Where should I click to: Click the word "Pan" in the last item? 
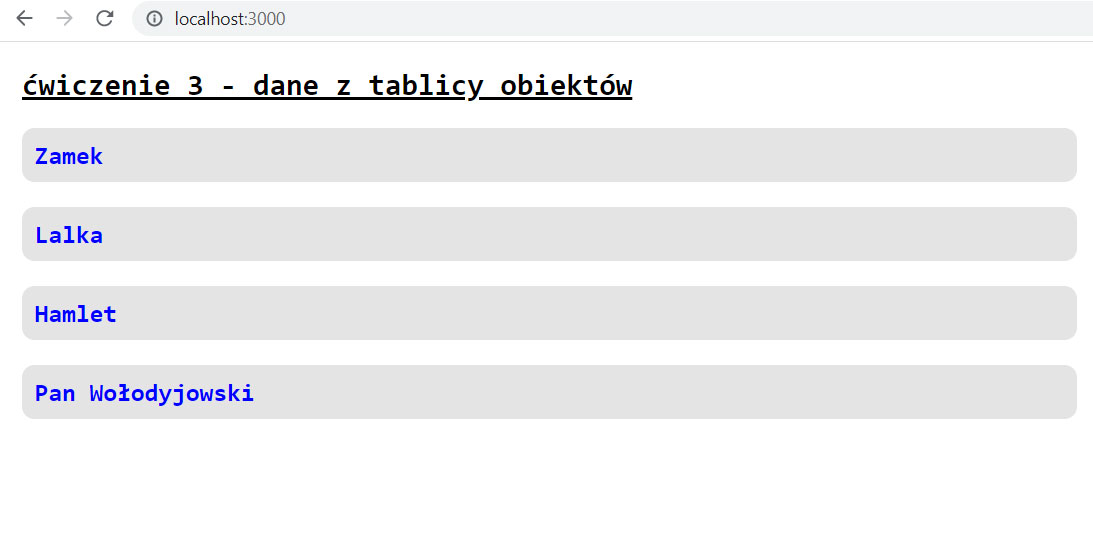pyautogui.click(x=55, y=393)
